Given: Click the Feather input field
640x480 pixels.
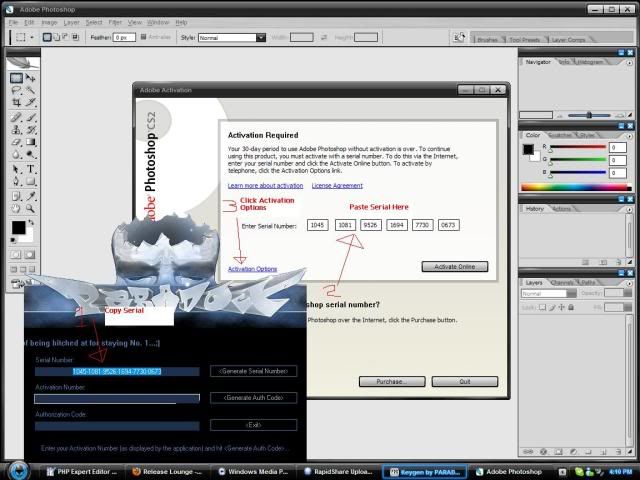Looking at the screenshot, I should coord(124,38).
